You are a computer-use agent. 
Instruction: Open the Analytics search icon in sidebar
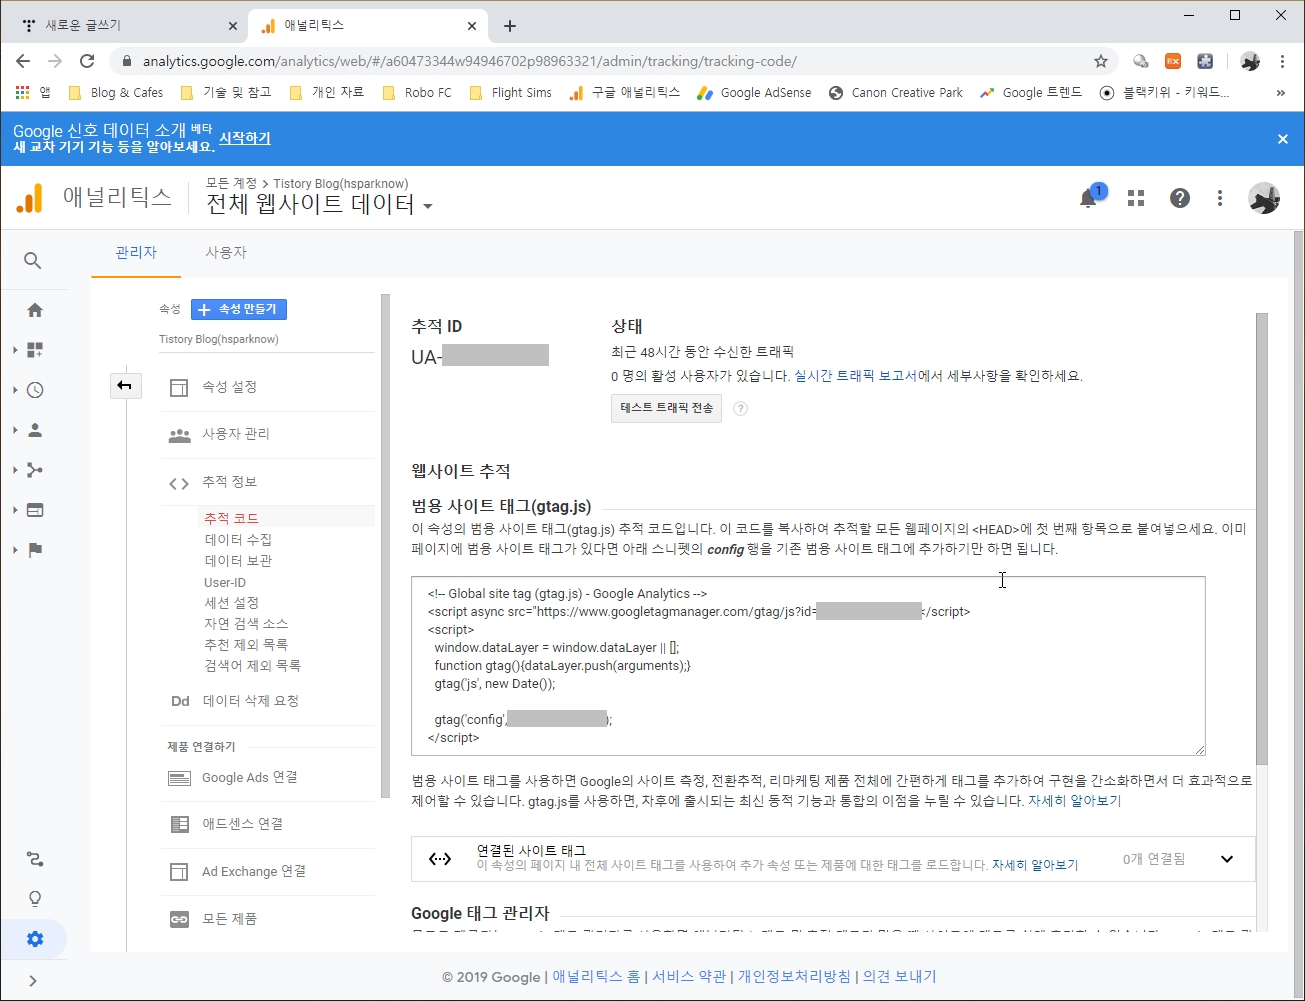(x=33, y=261)
